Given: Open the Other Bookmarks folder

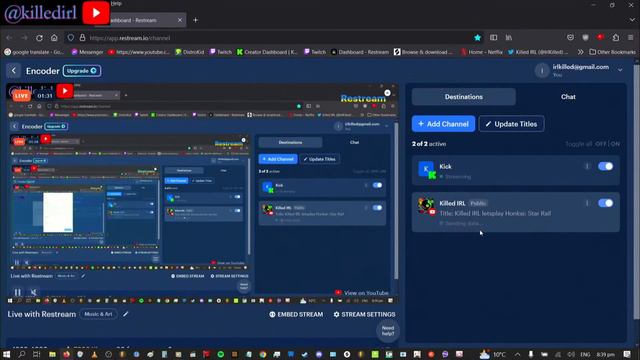Looking at the screenshot, I should pyautogui.click(x=612, y=52).
